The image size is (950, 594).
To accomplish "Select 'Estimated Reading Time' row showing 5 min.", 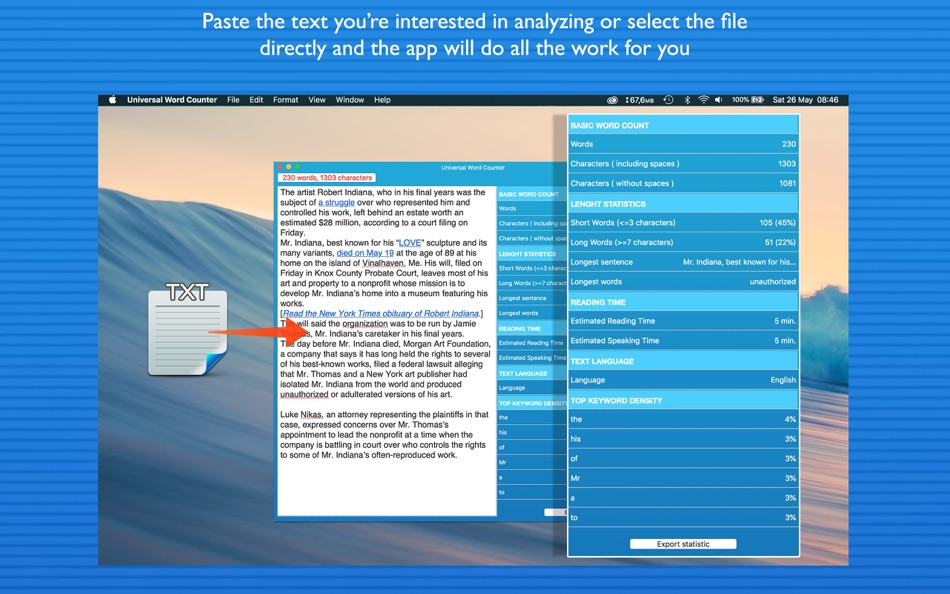I will click(x=683, y=321).
